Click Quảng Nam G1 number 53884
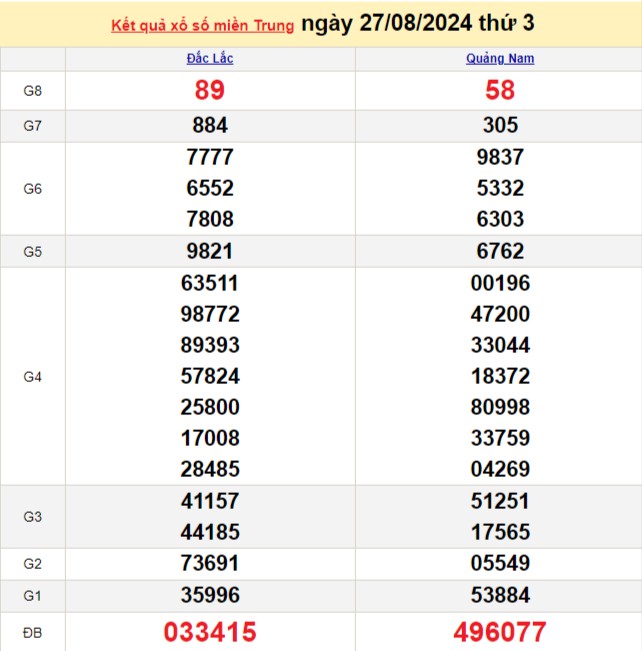This screenshot has height=651, width=642. (x=500, y=595)
